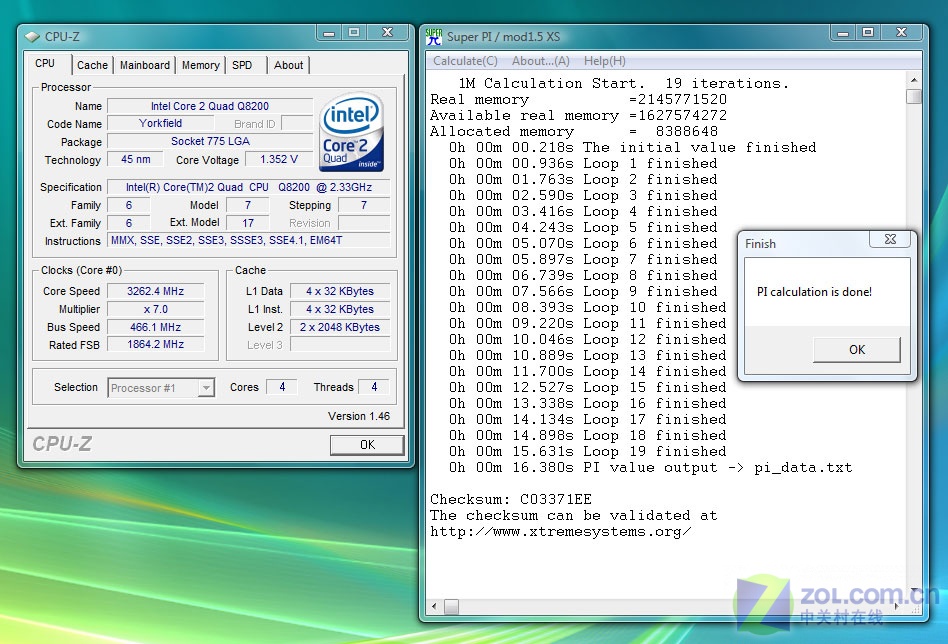Close the Finish dialog with X
The width and height of the screenshot is (948, 644).
[x=890, y=239]
